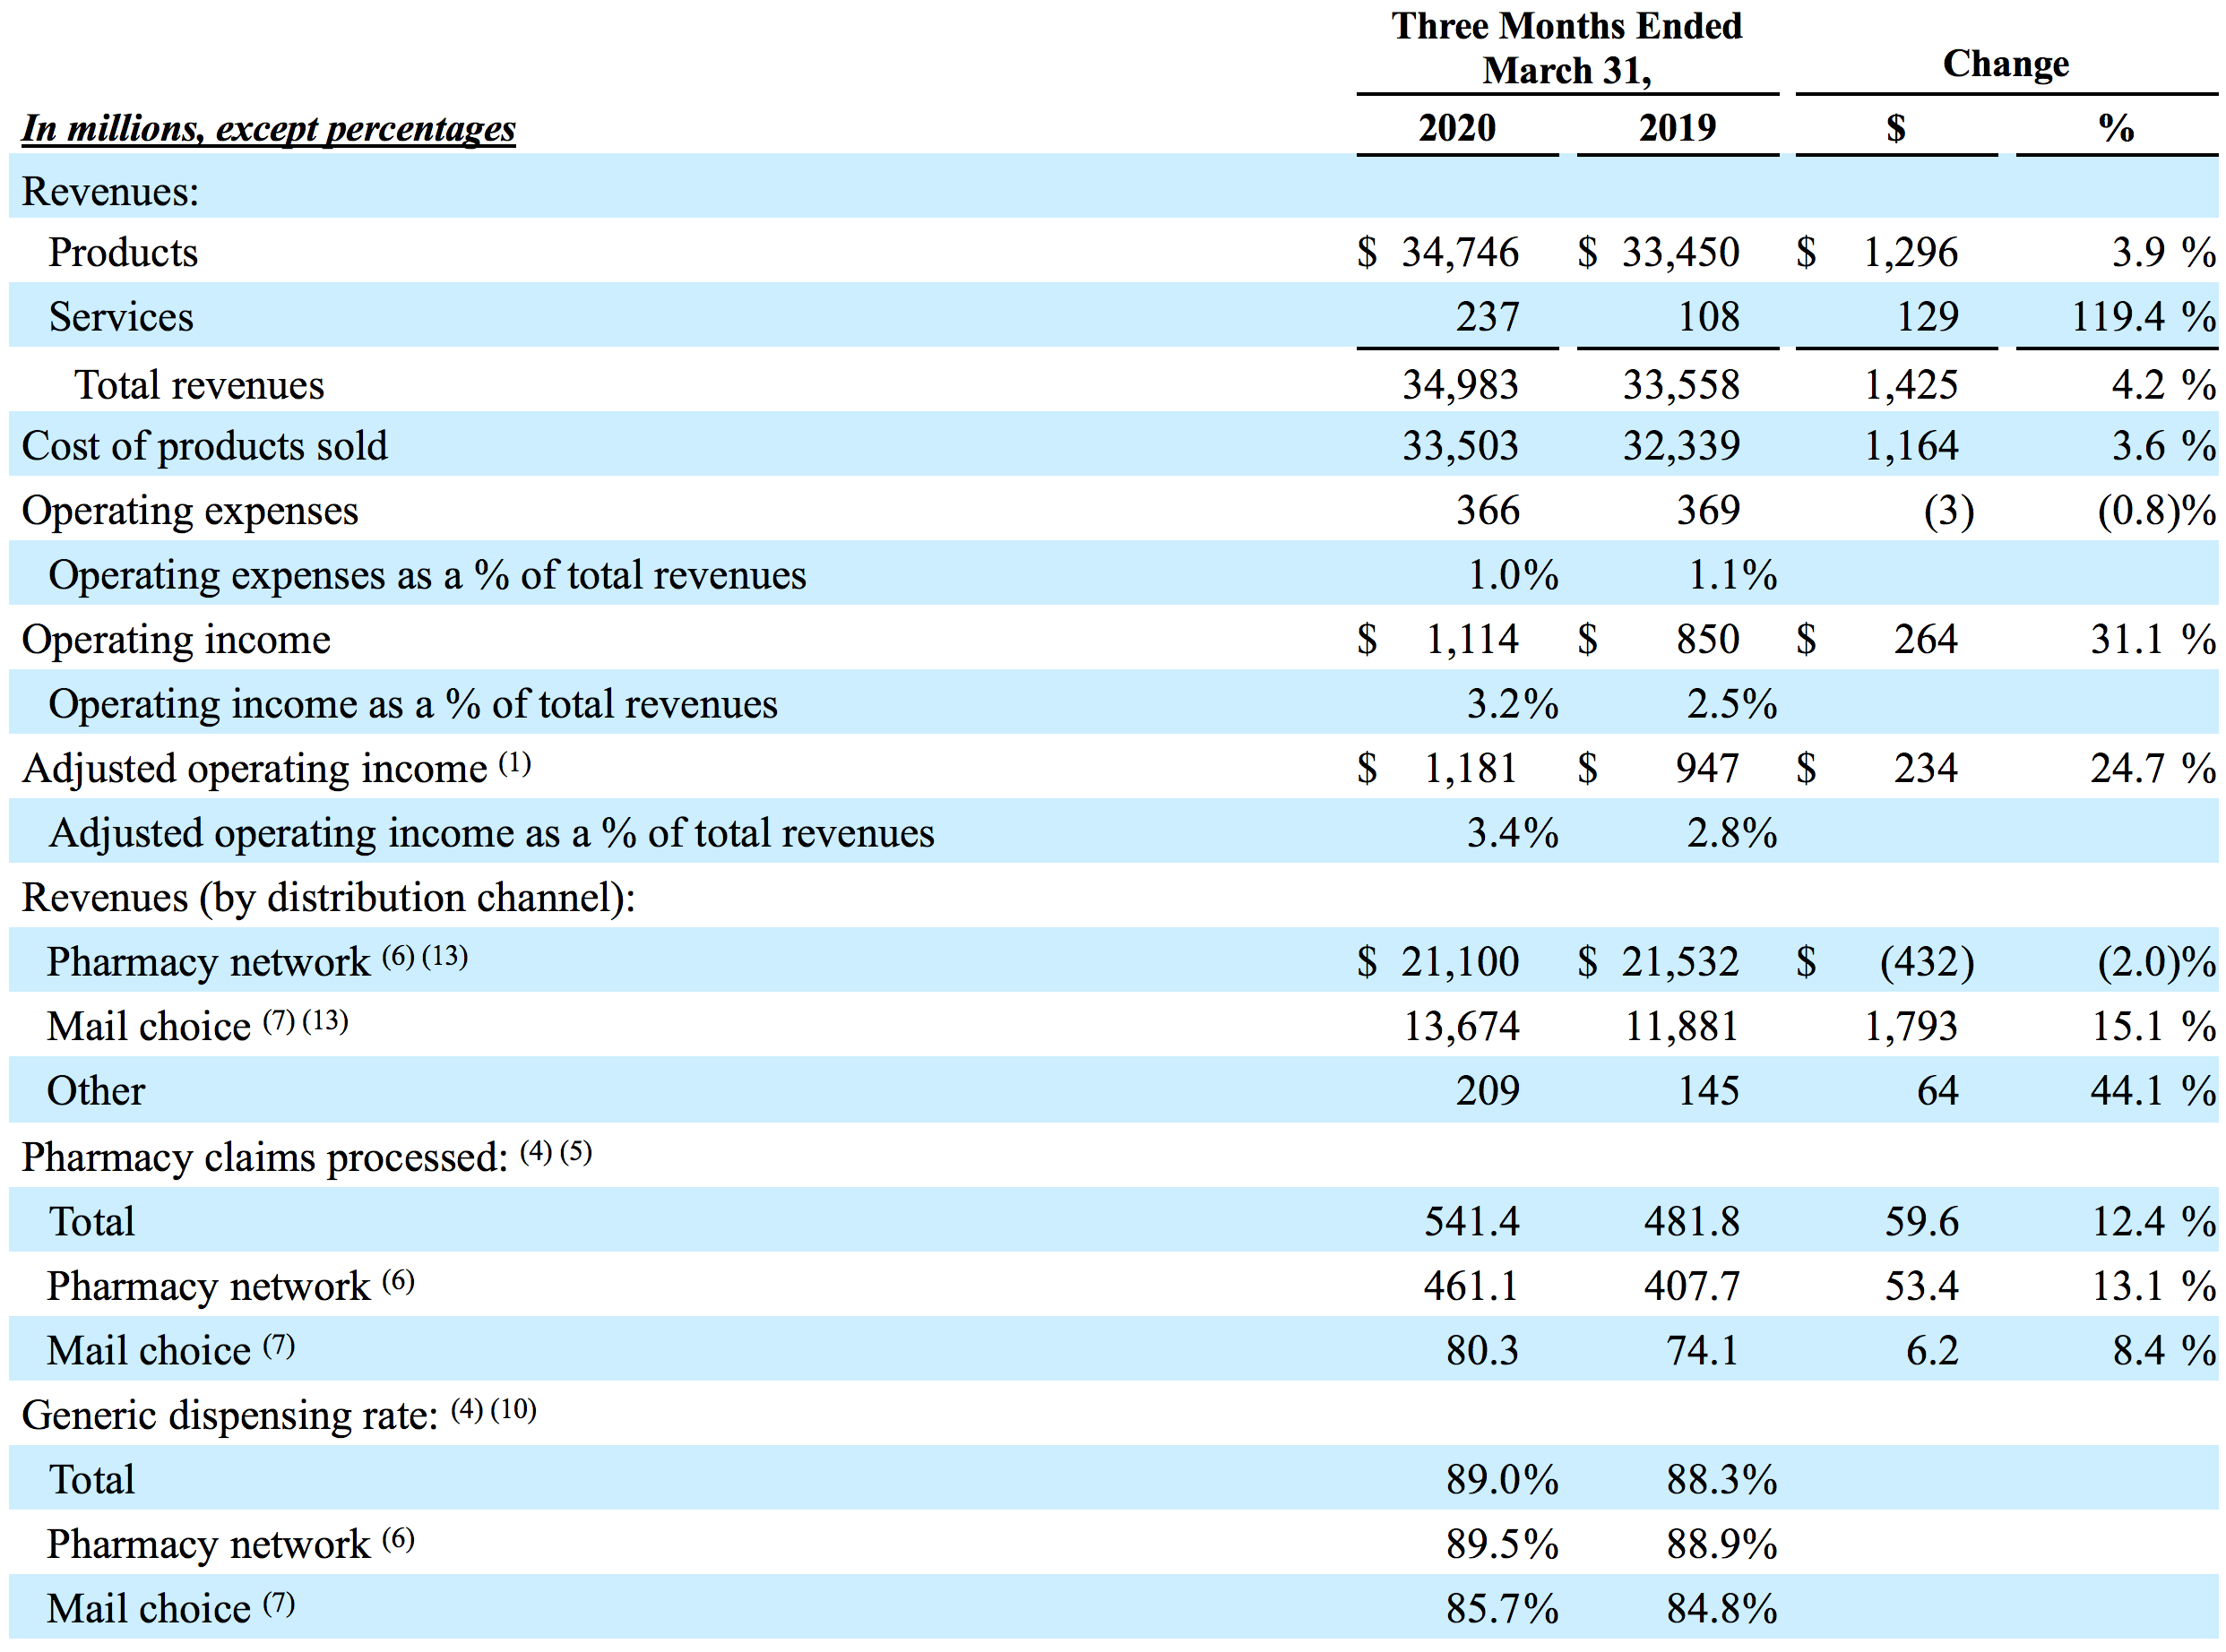Select operating expenses percent change (0.8)%
Image resolution: width=2226 pixels, height=1652 pixels.
click(x=2156, y=511)
